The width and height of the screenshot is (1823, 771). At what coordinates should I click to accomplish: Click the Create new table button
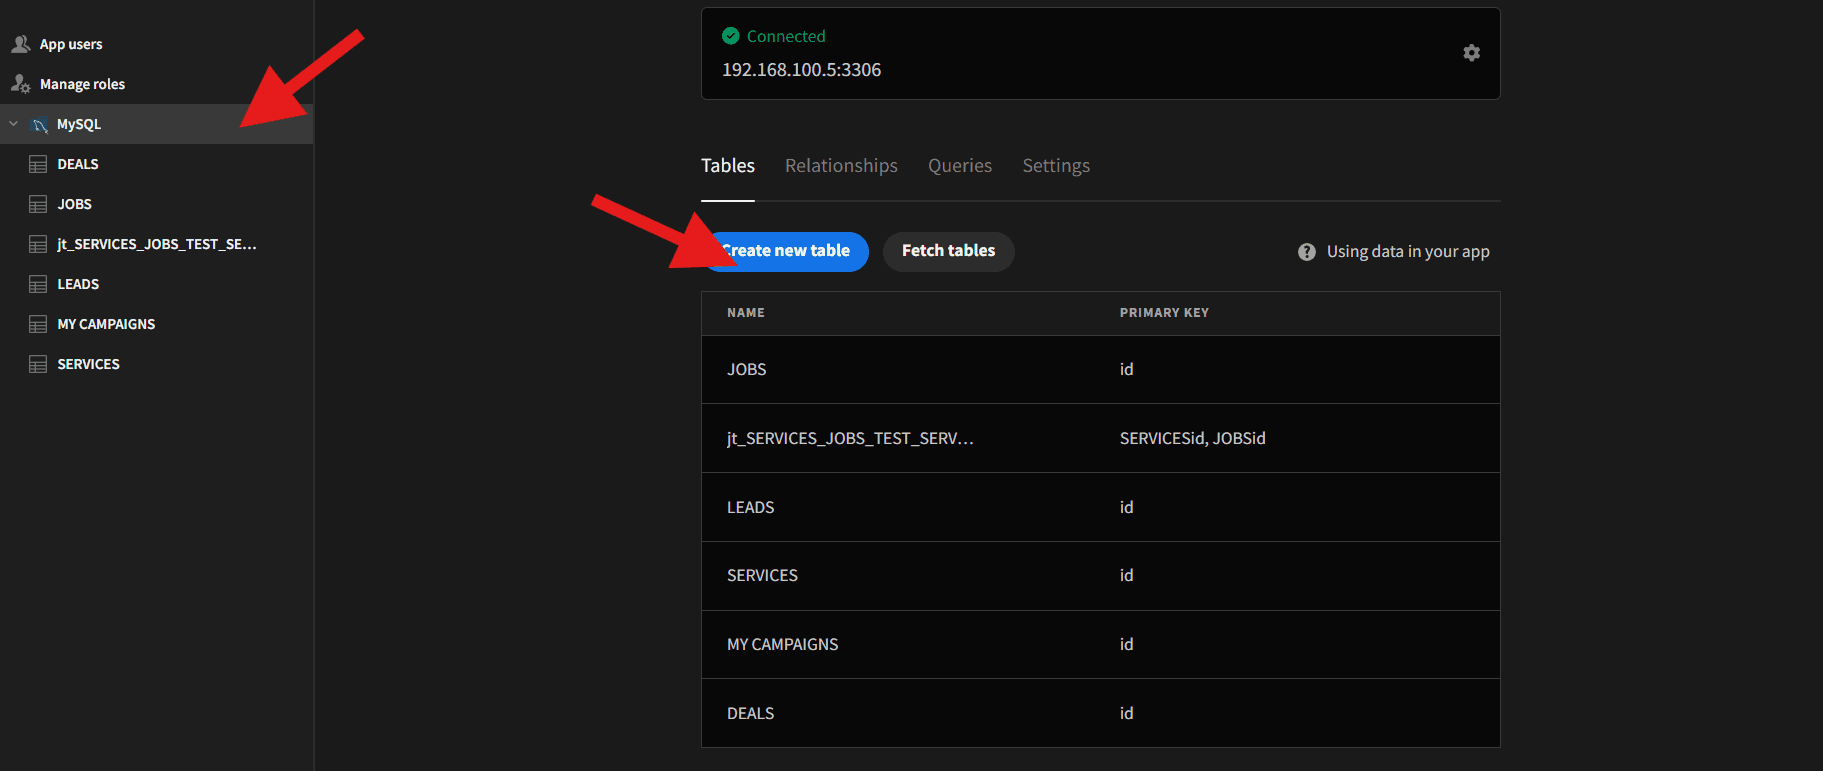point(785,251)
